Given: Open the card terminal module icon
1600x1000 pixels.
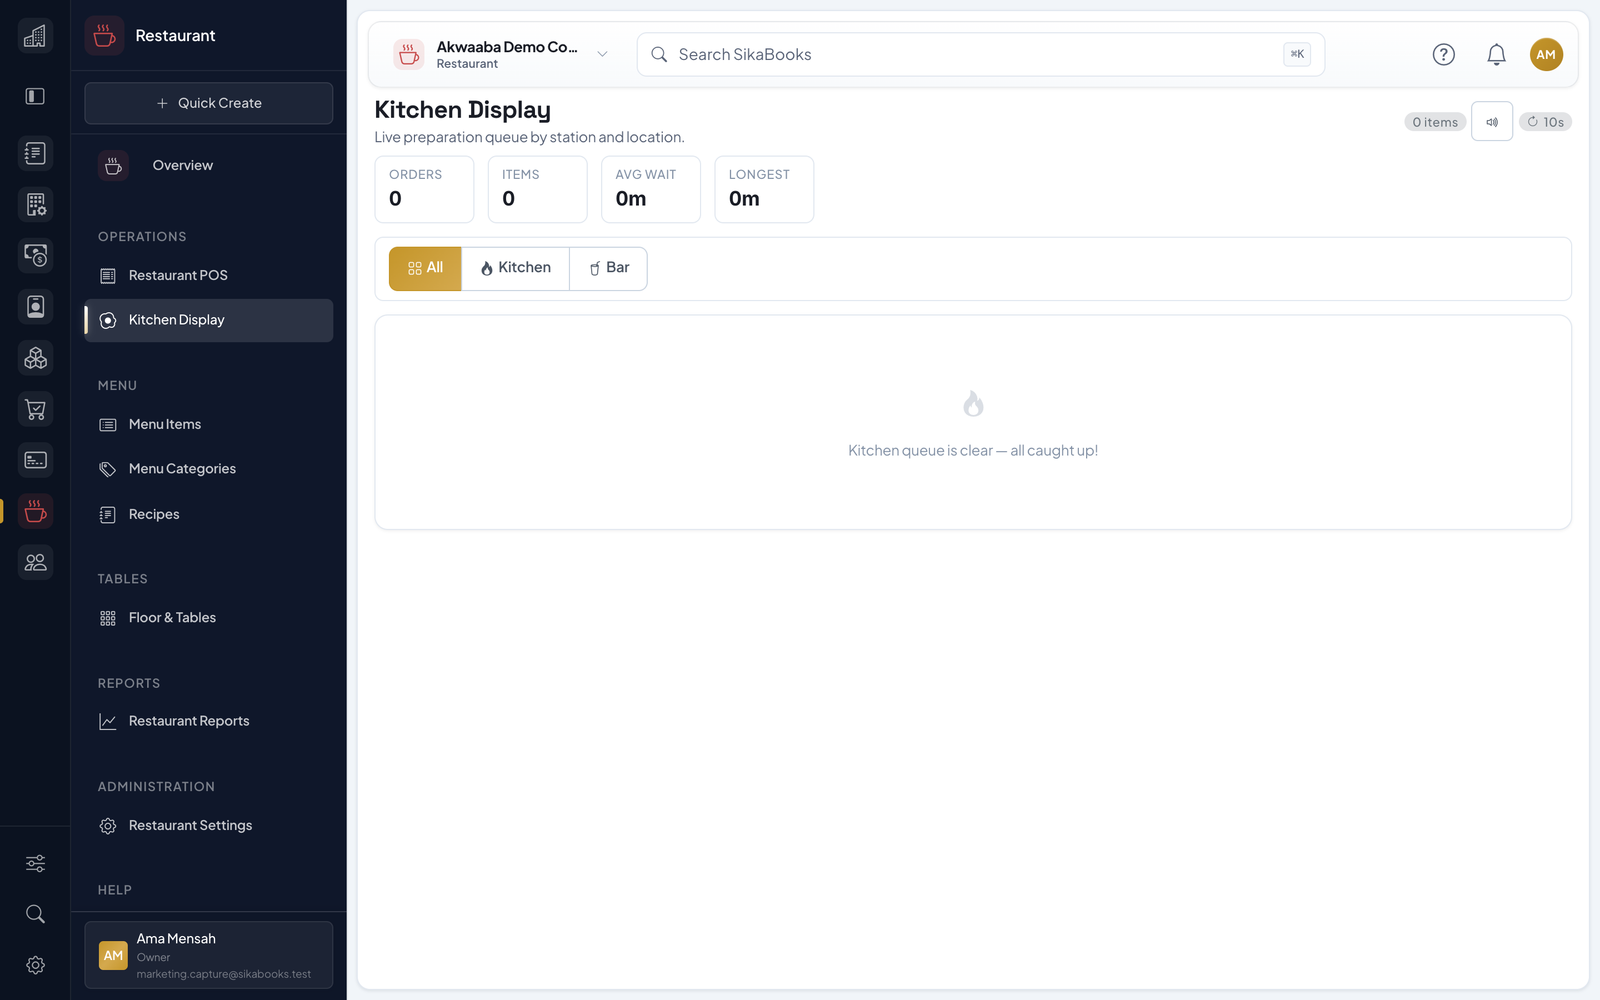Looking at the screenshot, I should [x=35, y=460].
